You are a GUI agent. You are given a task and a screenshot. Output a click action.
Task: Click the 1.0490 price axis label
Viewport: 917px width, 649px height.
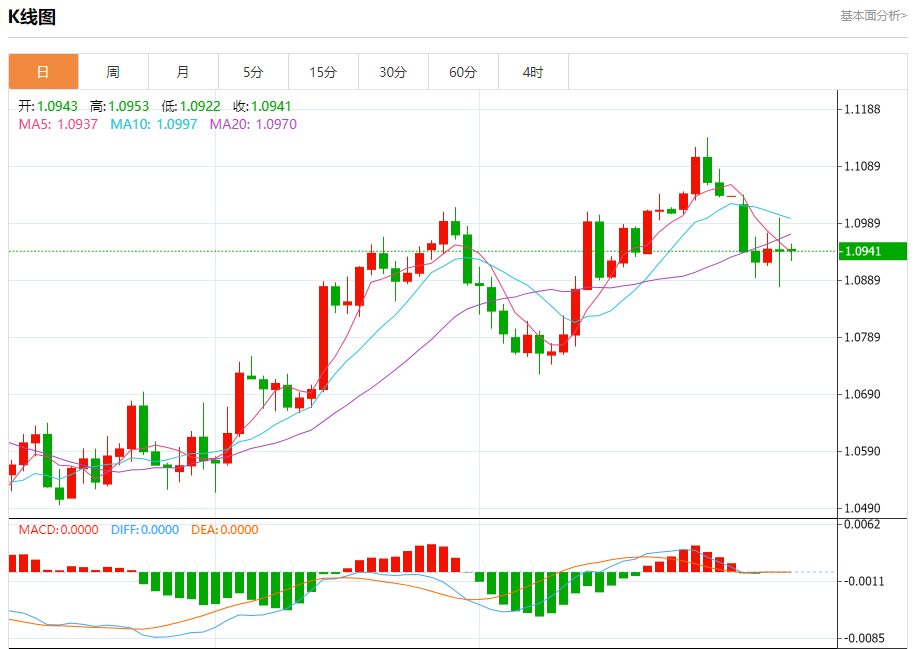click(x=862, y=509)
